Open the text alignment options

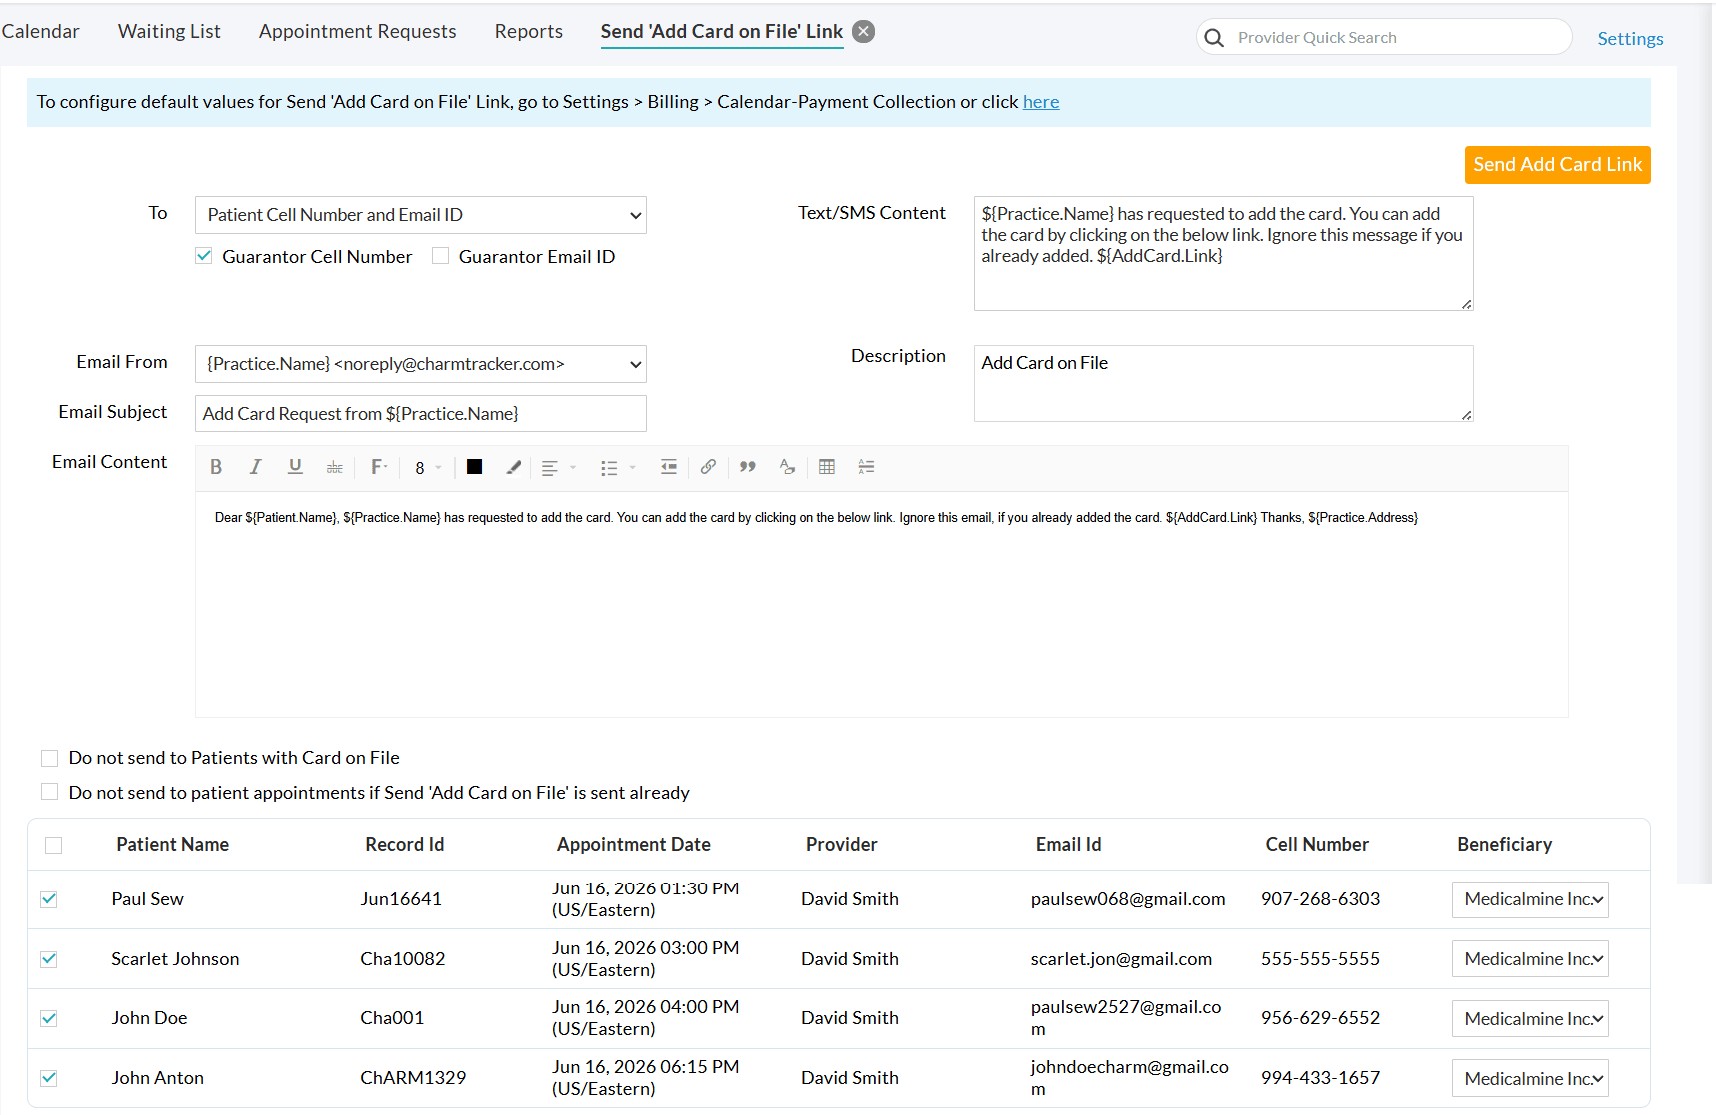pyautogui.click(x=558, y=468)
